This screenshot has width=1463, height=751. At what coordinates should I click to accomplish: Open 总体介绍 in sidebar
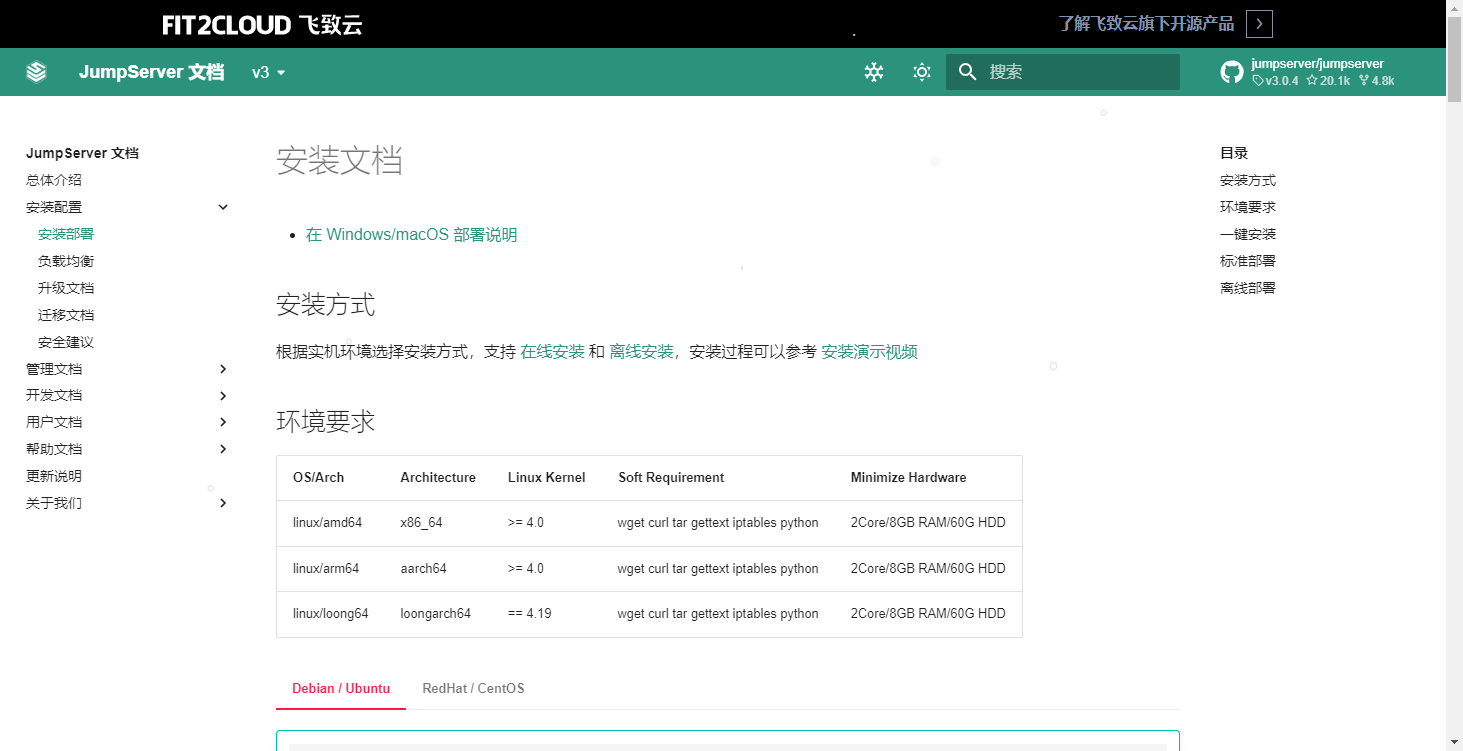(x=54, y=180)
